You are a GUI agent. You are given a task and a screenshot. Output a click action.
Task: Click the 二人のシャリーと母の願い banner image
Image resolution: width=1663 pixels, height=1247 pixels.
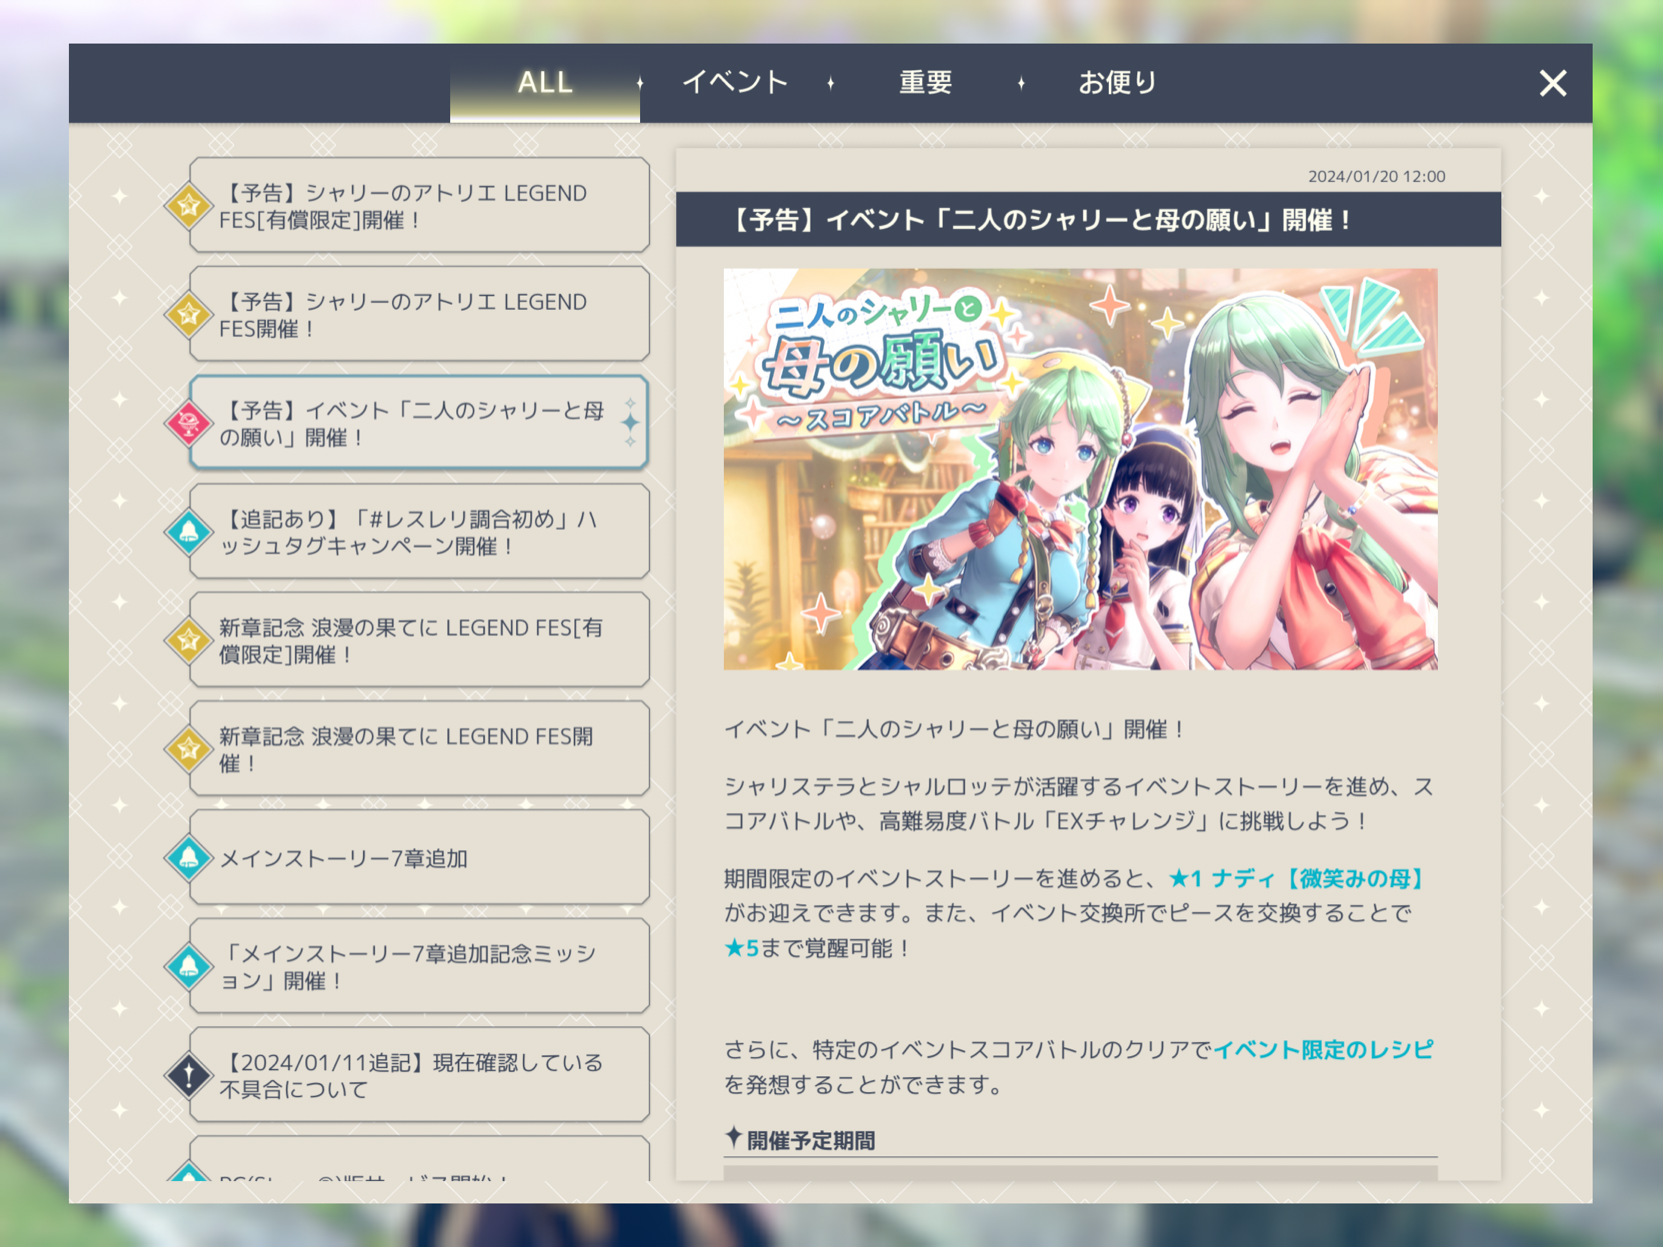click(x=1080, y=468)
